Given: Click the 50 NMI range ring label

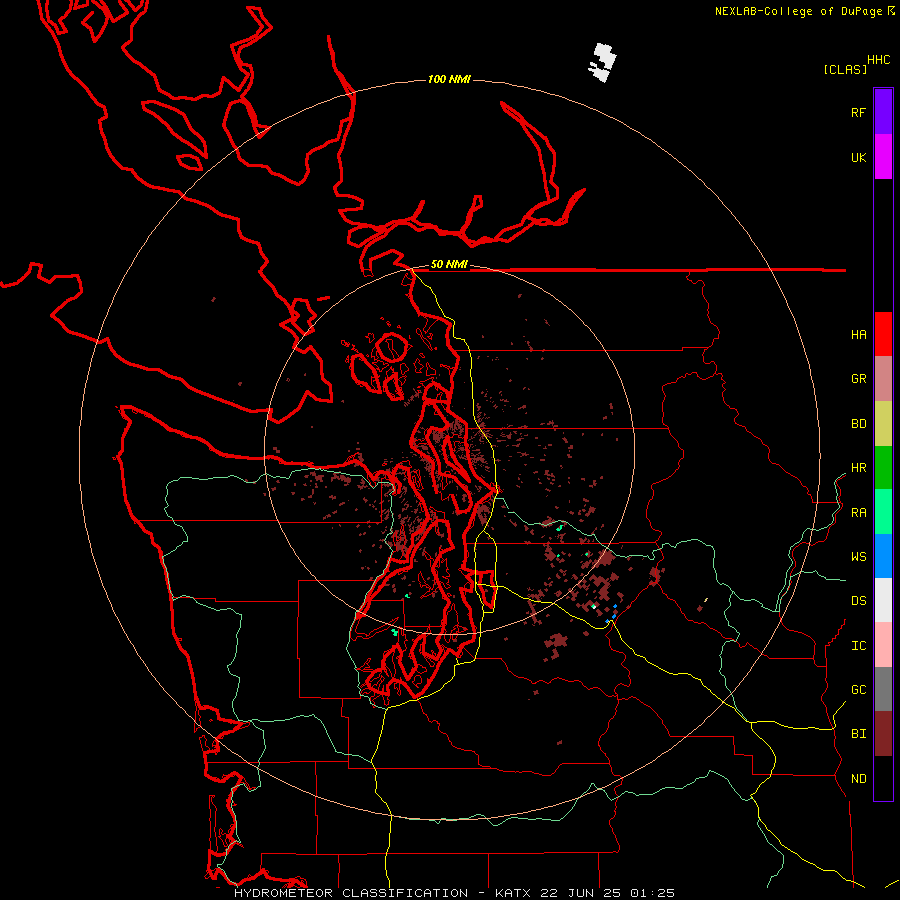Looking at the screenshot, I should (449, 265).
